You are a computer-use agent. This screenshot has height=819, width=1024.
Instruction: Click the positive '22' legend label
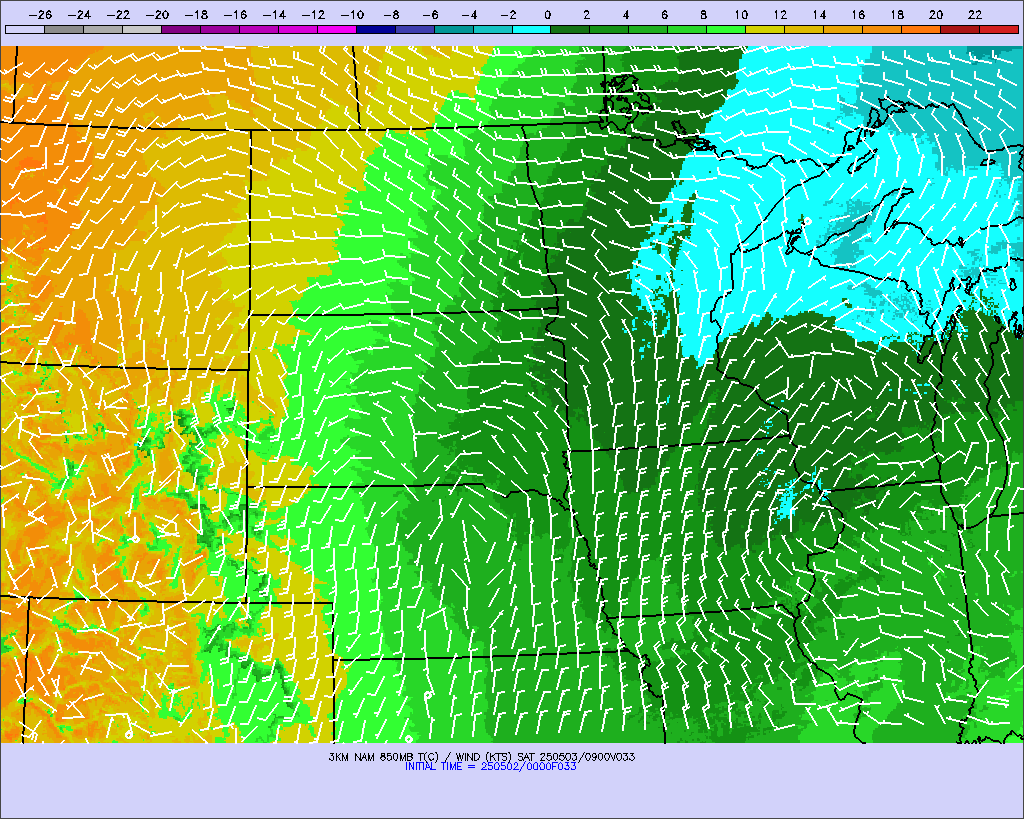tap(975, 14)
